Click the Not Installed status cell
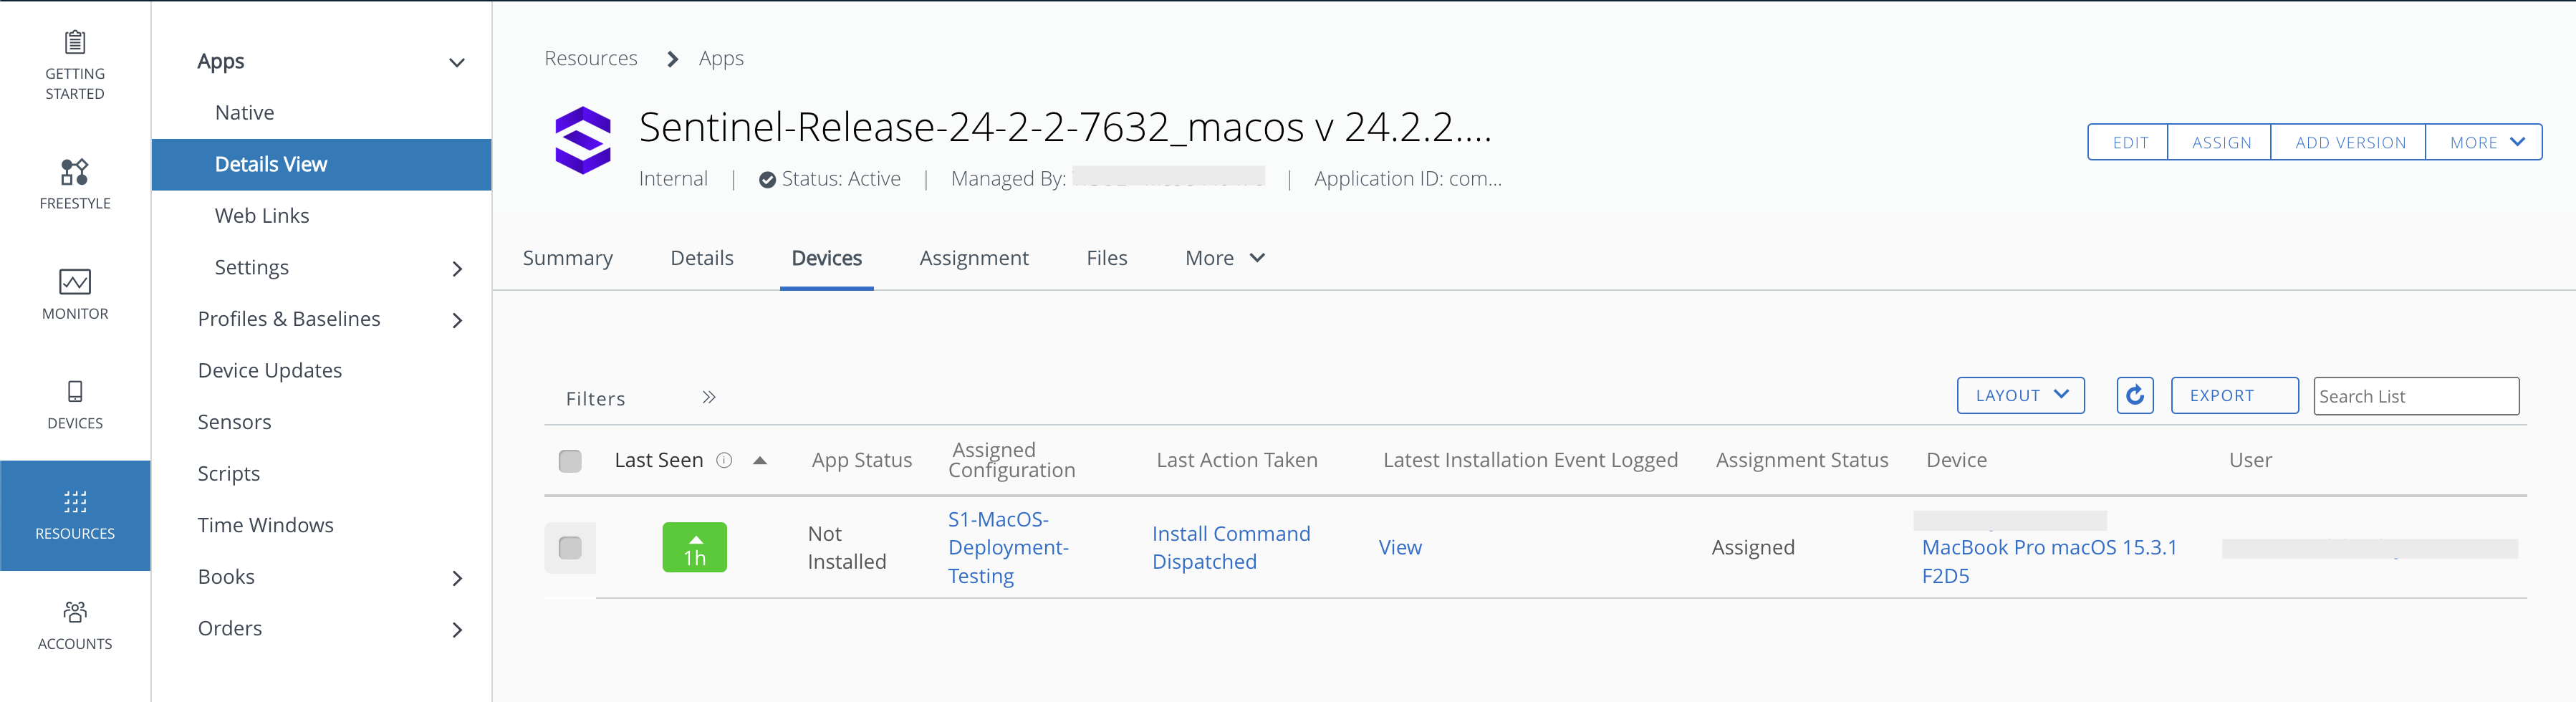Image resolution: width=2576 pixels, height=702 pixels. click(846, 547)
